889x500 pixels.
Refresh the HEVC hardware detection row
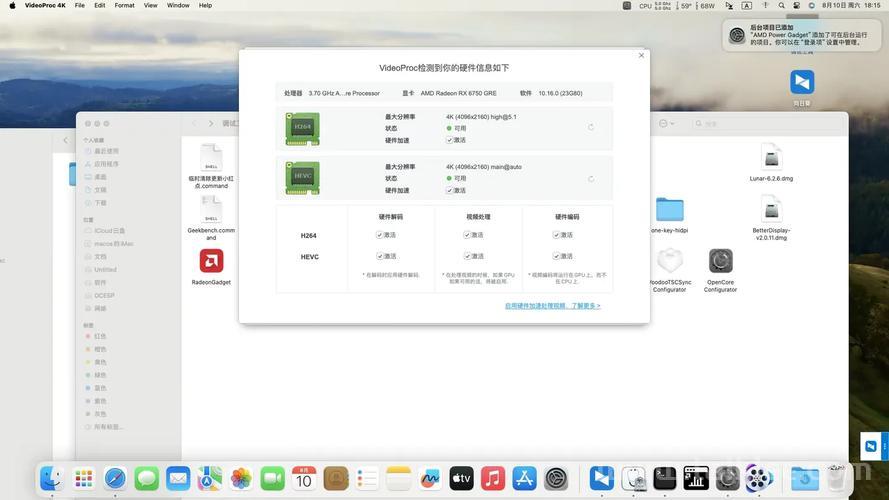click(591, 179)
